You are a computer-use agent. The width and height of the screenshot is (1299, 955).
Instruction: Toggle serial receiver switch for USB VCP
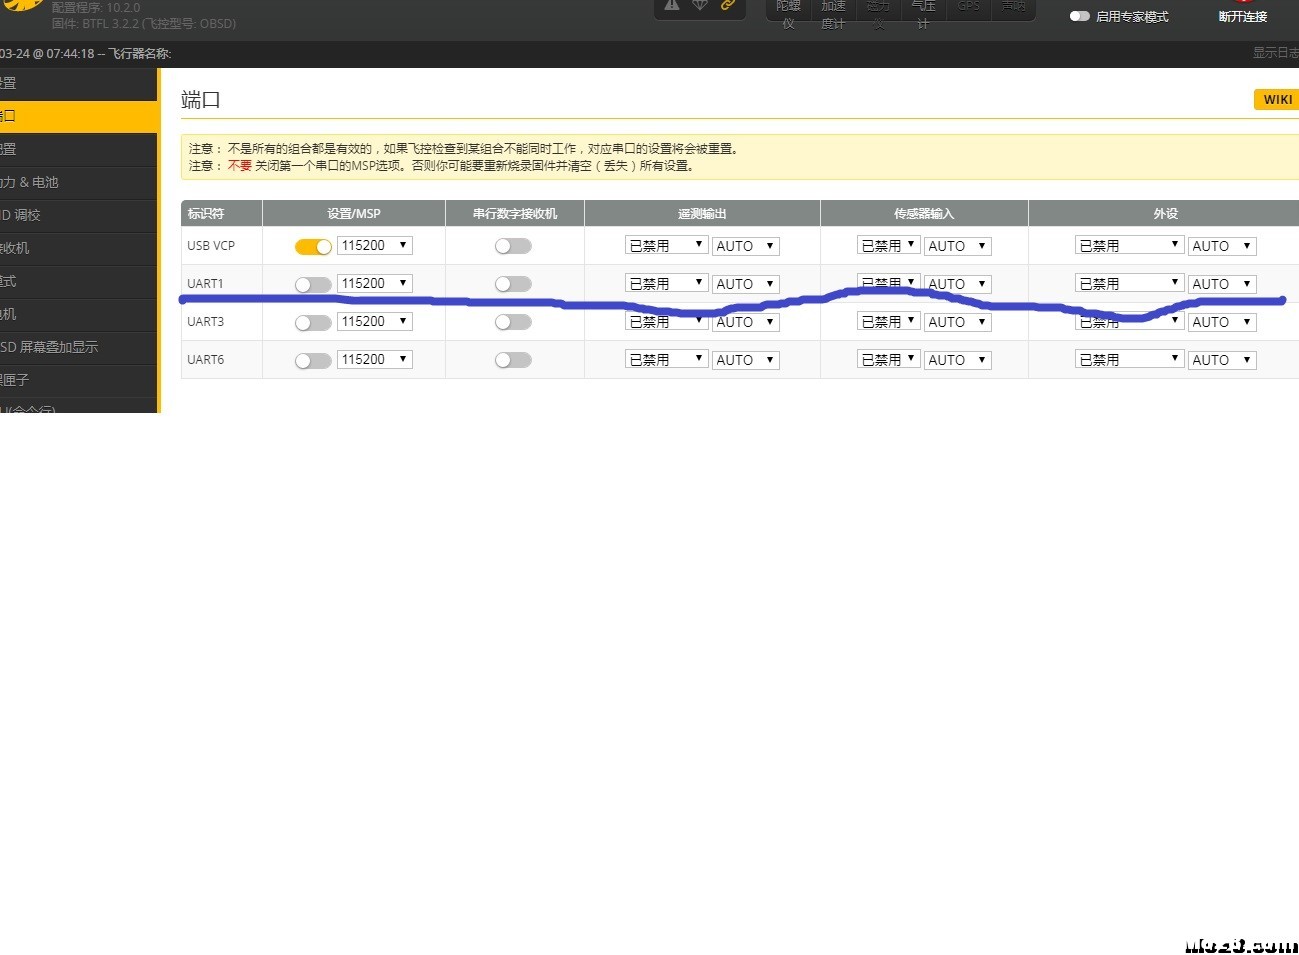[513, 246]
